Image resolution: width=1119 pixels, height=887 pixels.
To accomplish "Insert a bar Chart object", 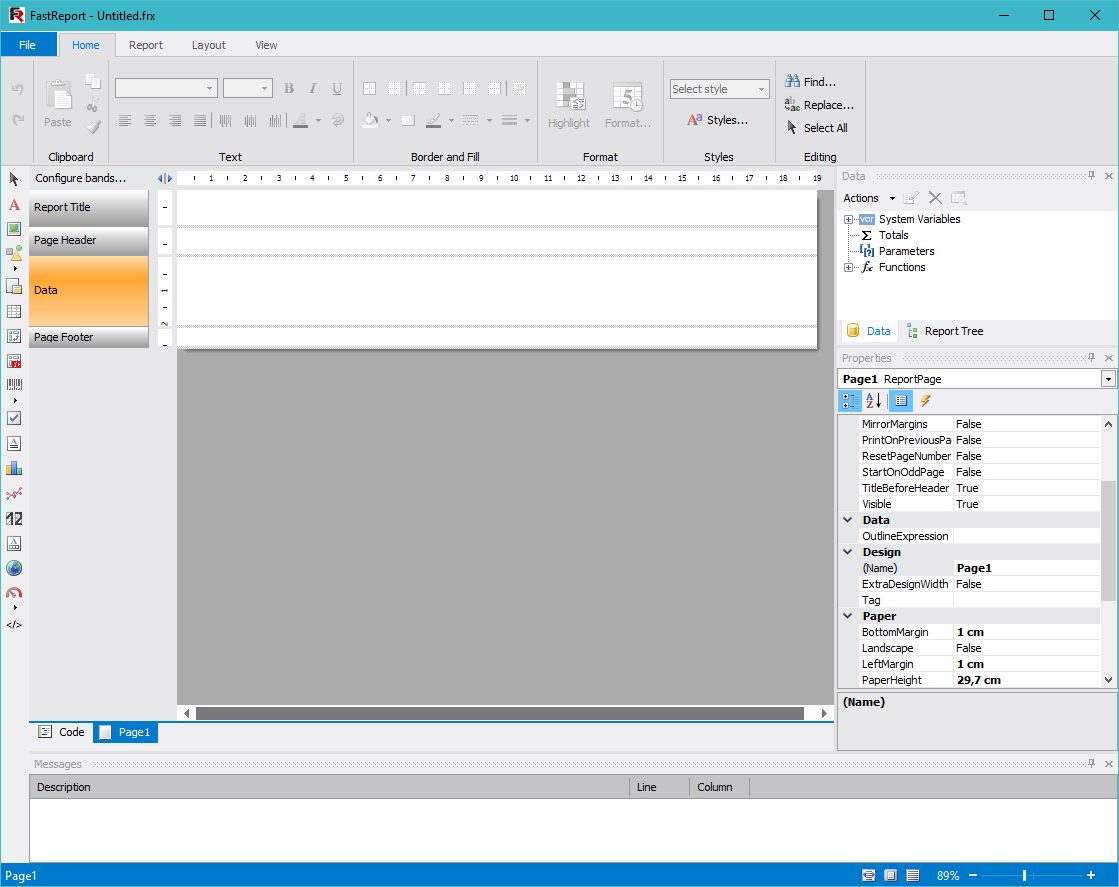I will point(14,468).
